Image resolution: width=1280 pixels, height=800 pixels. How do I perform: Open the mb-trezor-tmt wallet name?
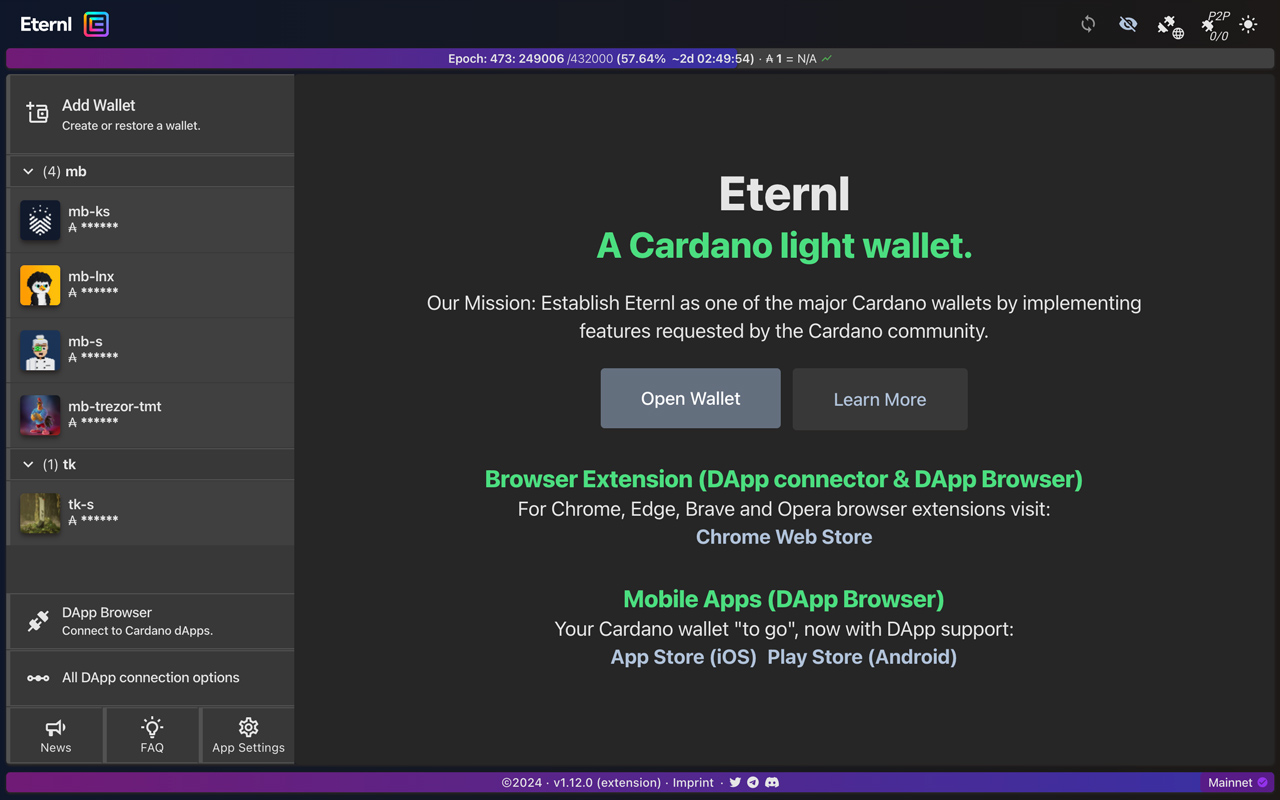(x=114, y=406)
